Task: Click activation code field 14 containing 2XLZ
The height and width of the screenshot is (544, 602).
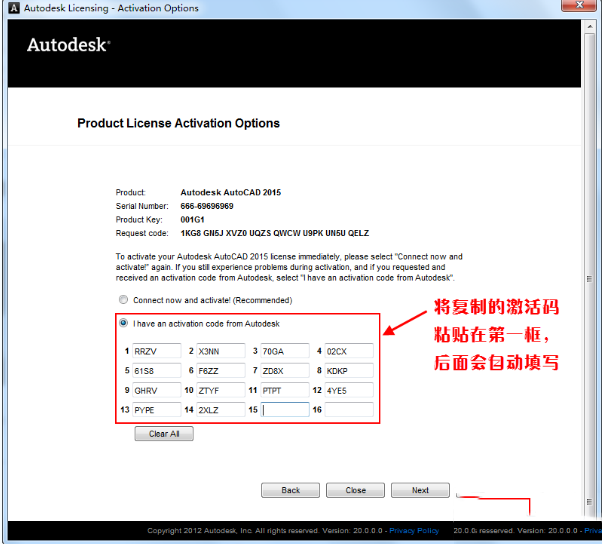Action: [x=221, y=410]
